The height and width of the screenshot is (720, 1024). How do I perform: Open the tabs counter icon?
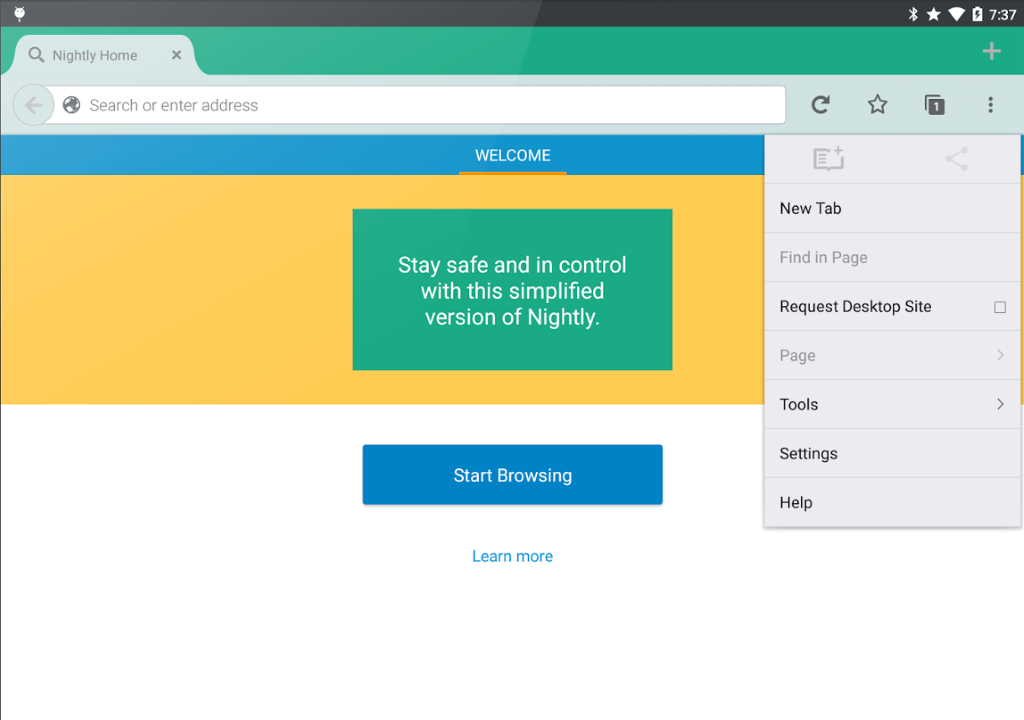pyautogui.click(x=934, y=105)
